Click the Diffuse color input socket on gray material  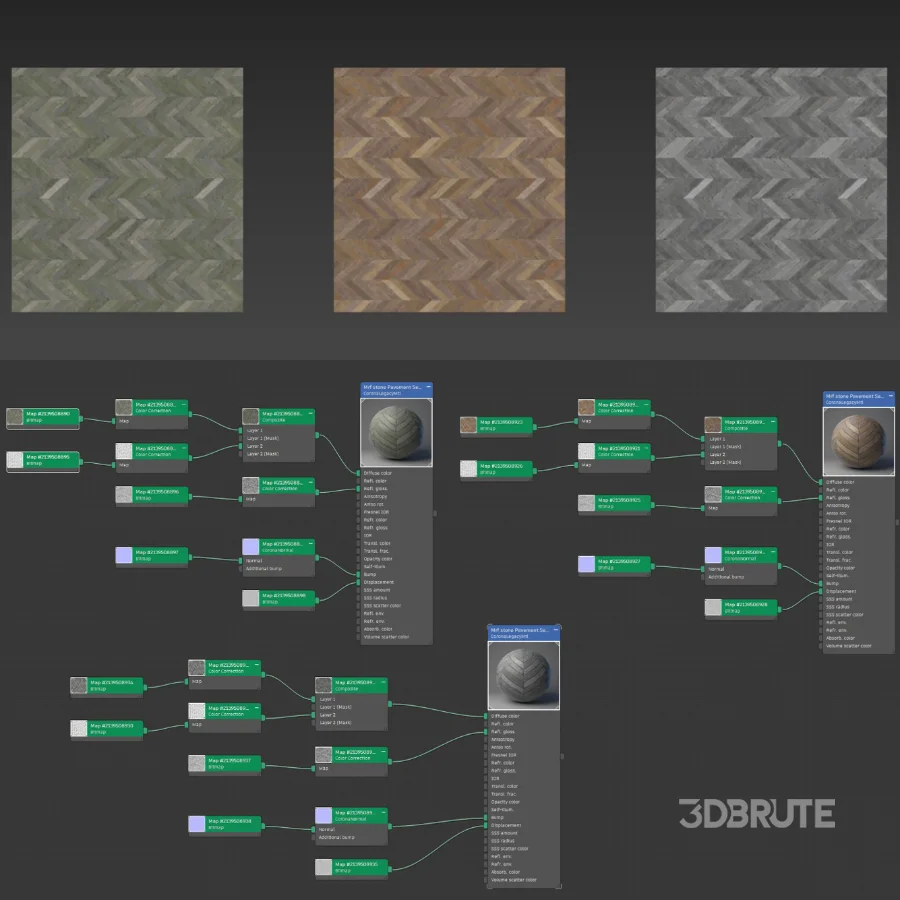[x=486, y=716]
